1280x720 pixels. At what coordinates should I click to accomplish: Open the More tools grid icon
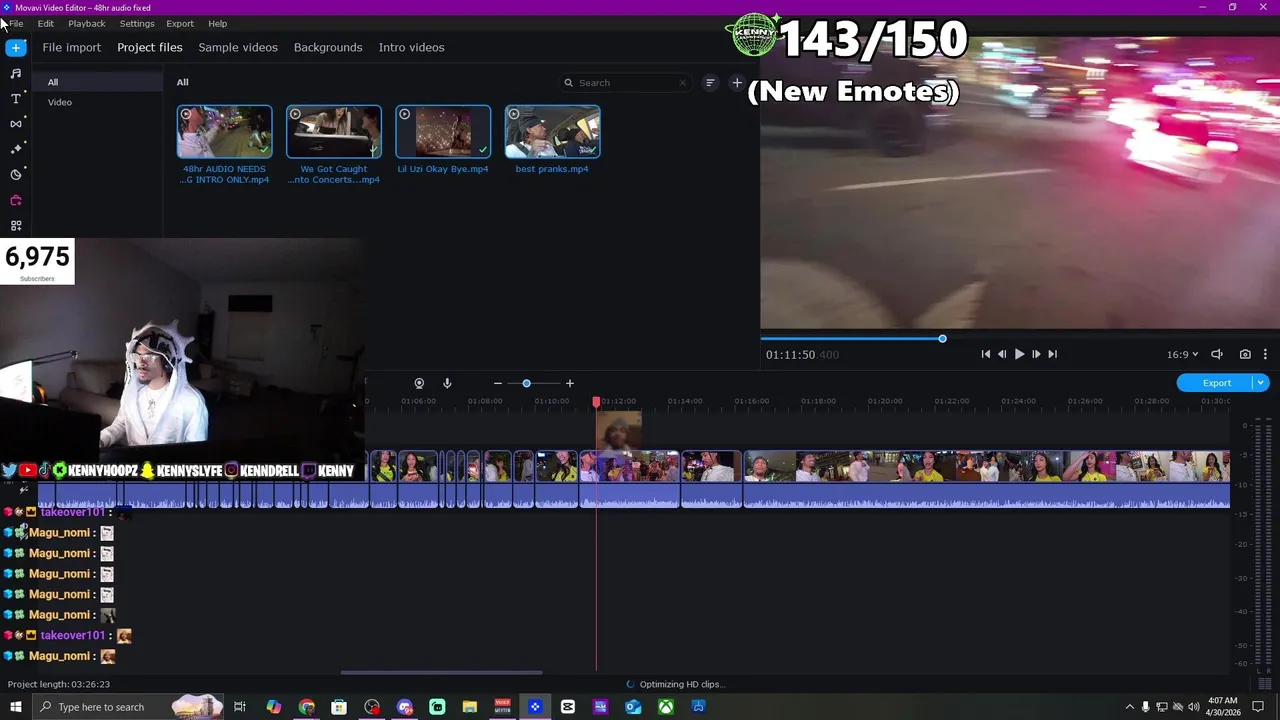pyautogui.click(x=16, y=226)
